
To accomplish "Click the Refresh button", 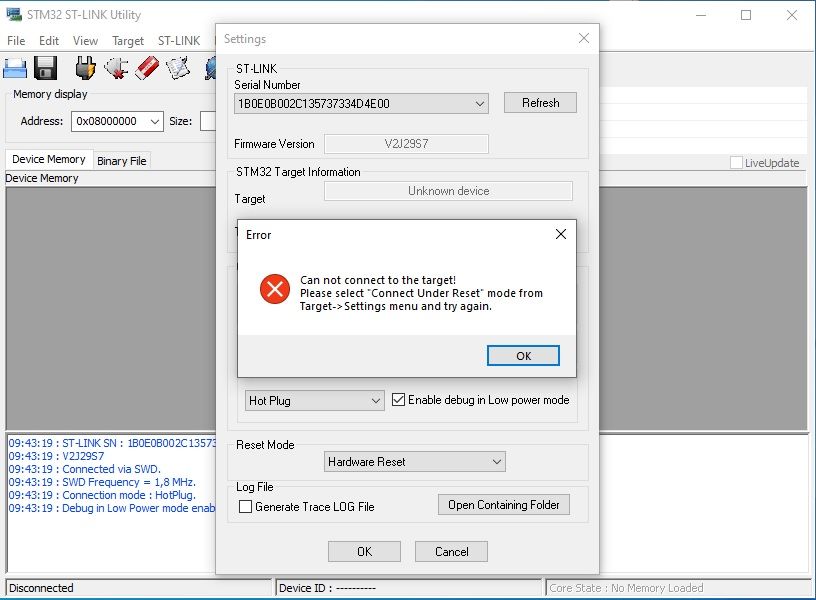I will point(540,103).
